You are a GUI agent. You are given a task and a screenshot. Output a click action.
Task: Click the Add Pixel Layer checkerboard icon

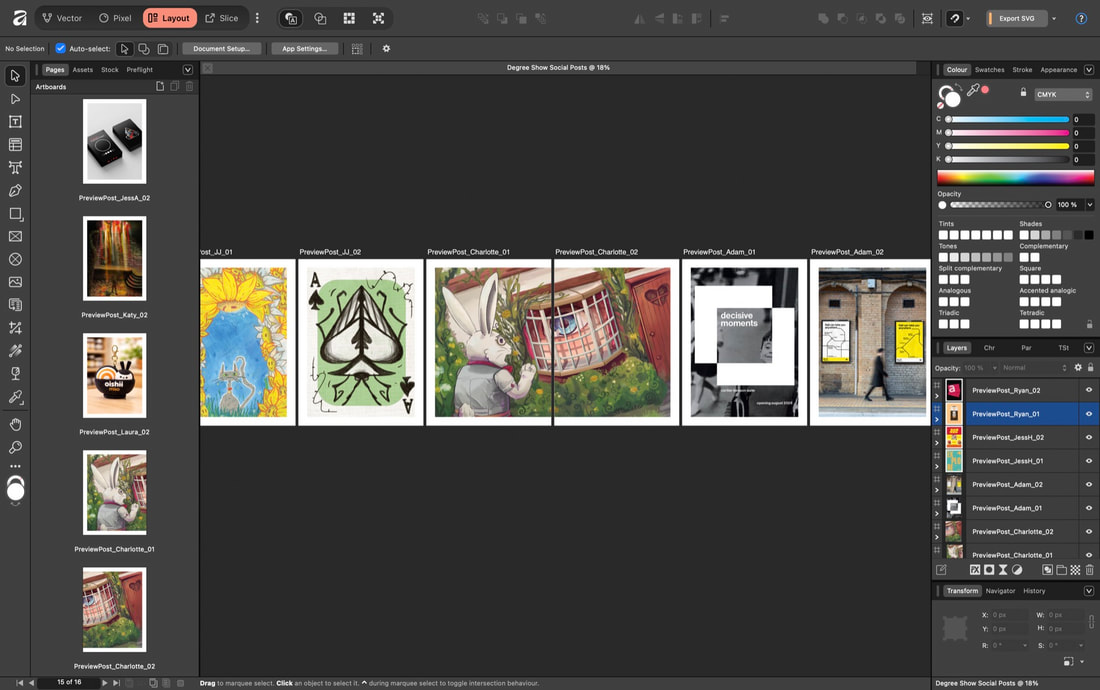(x=1075, y=570)
